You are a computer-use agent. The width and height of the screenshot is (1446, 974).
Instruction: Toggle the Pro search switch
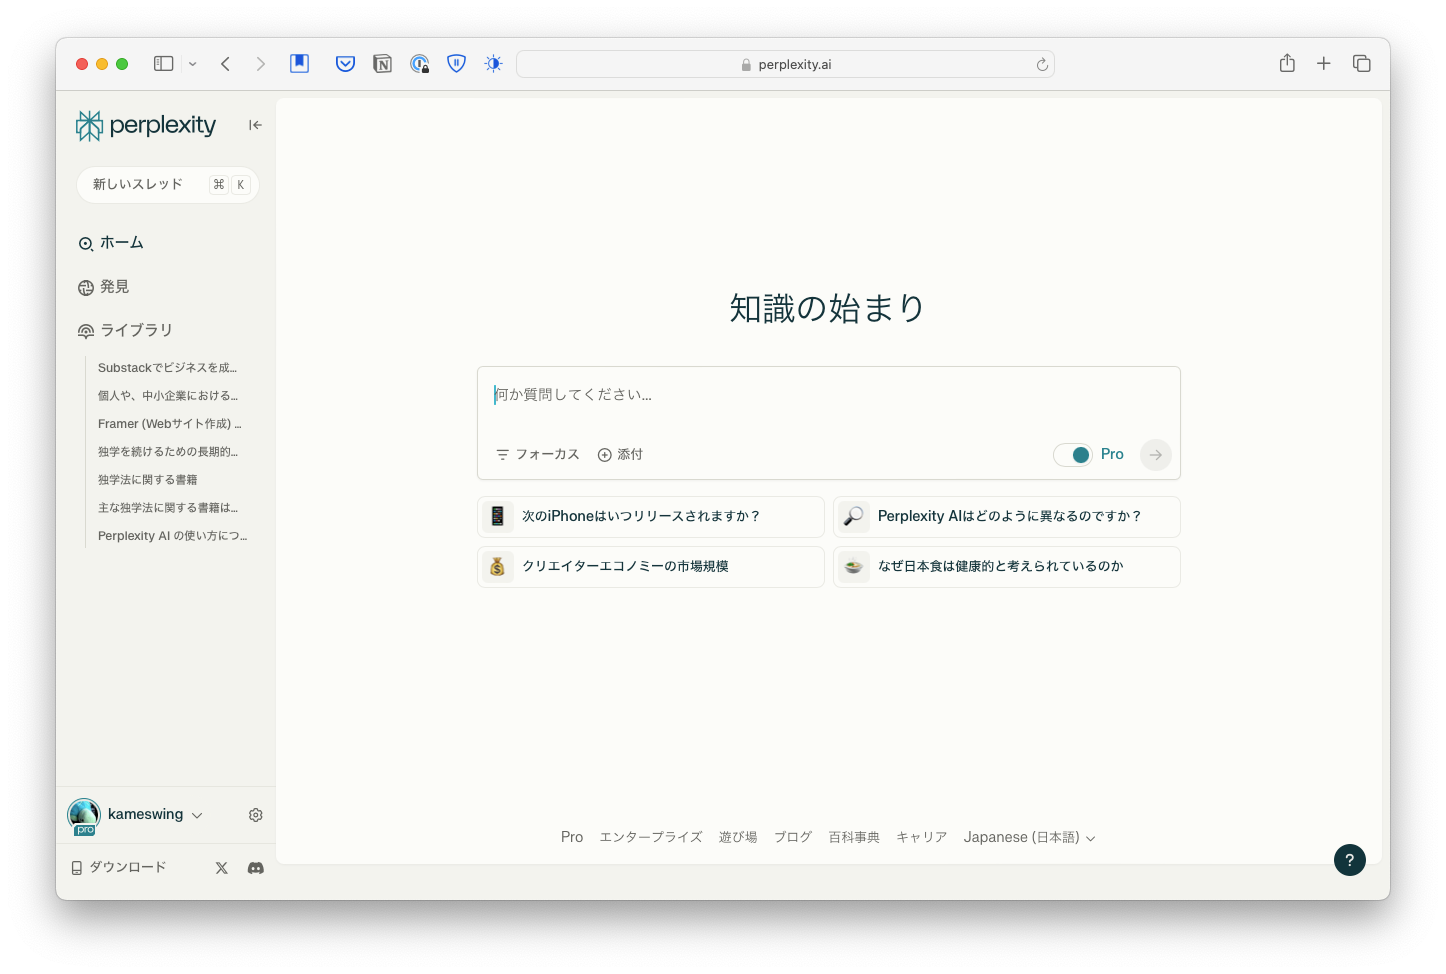click(x=1073, y=454)
